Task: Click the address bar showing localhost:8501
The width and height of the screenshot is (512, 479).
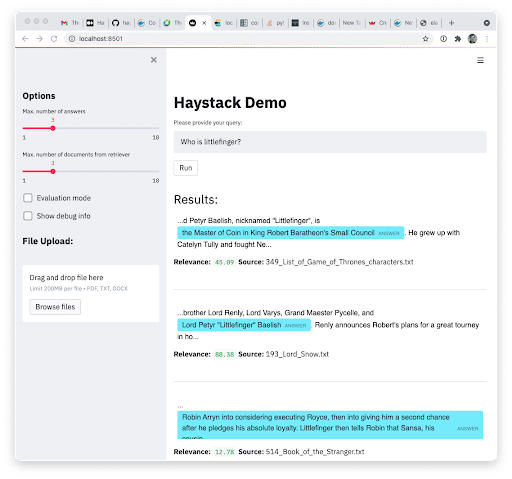Action: pyautogui.click(x=248, y=39)
